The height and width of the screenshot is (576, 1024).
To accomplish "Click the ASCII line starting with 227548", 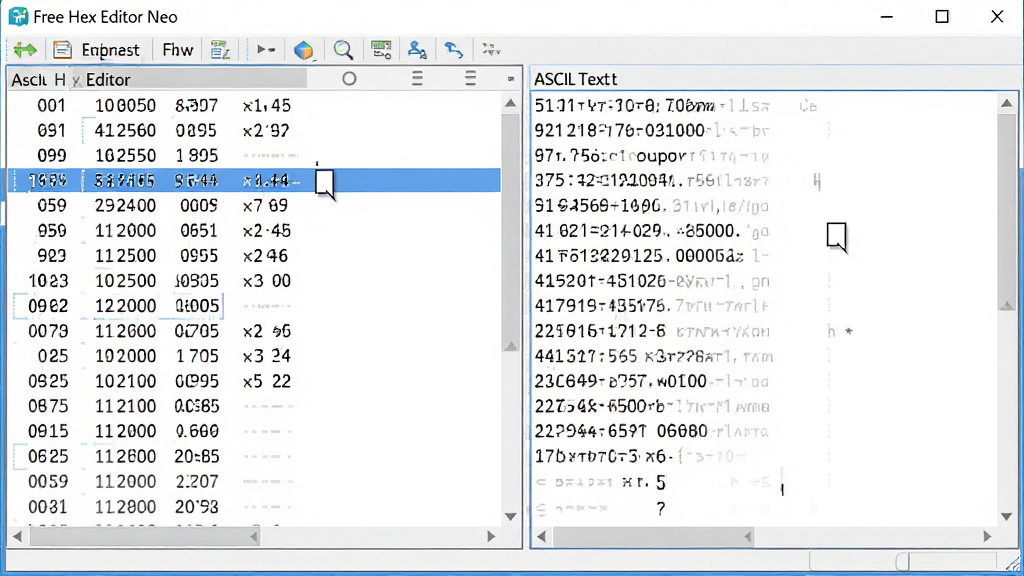I will point(652,406).
